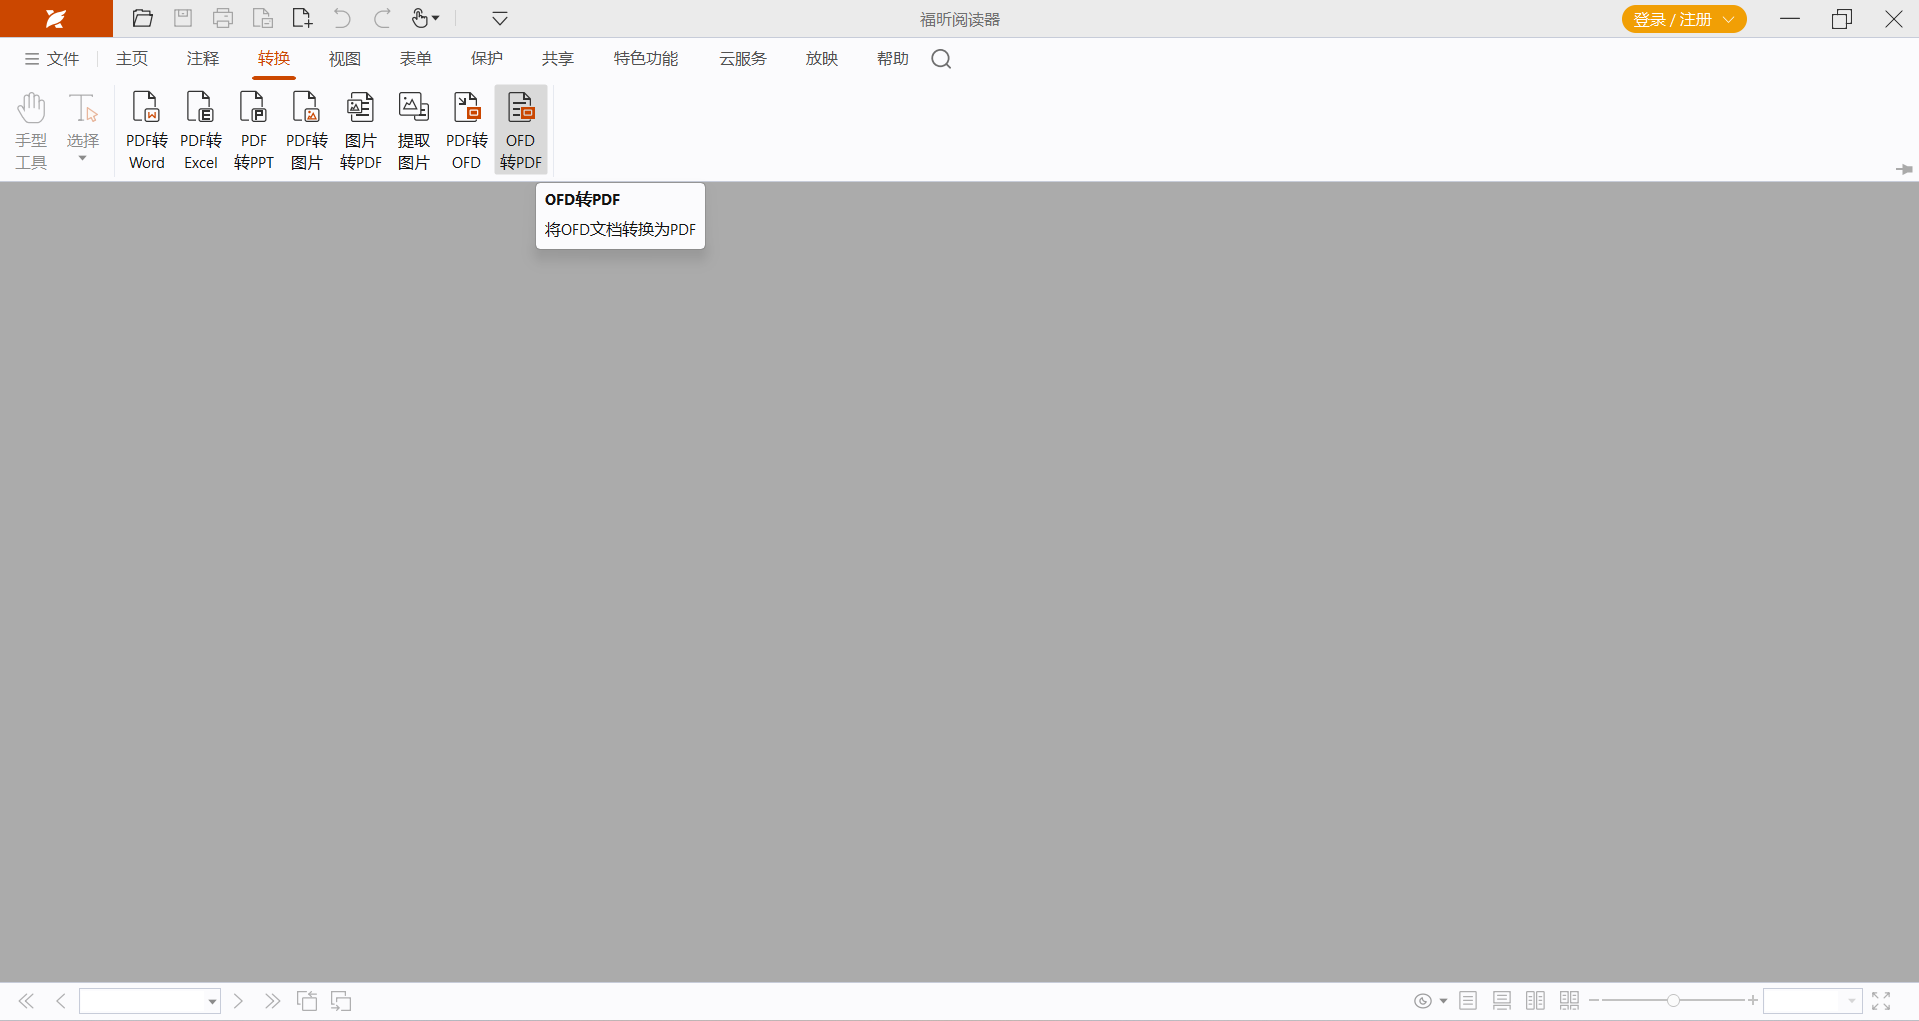Expand the page number dropdown

pos(212,1001)
